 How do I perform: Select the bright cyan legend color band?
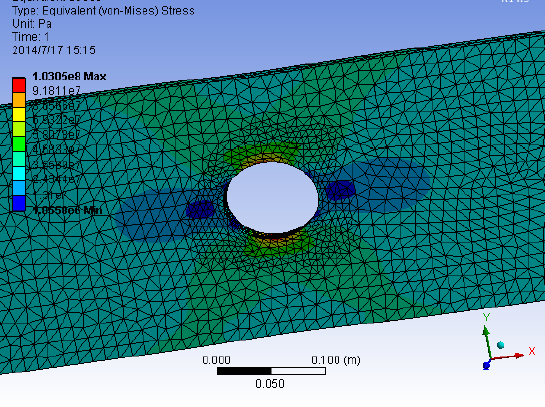point(19,174)
